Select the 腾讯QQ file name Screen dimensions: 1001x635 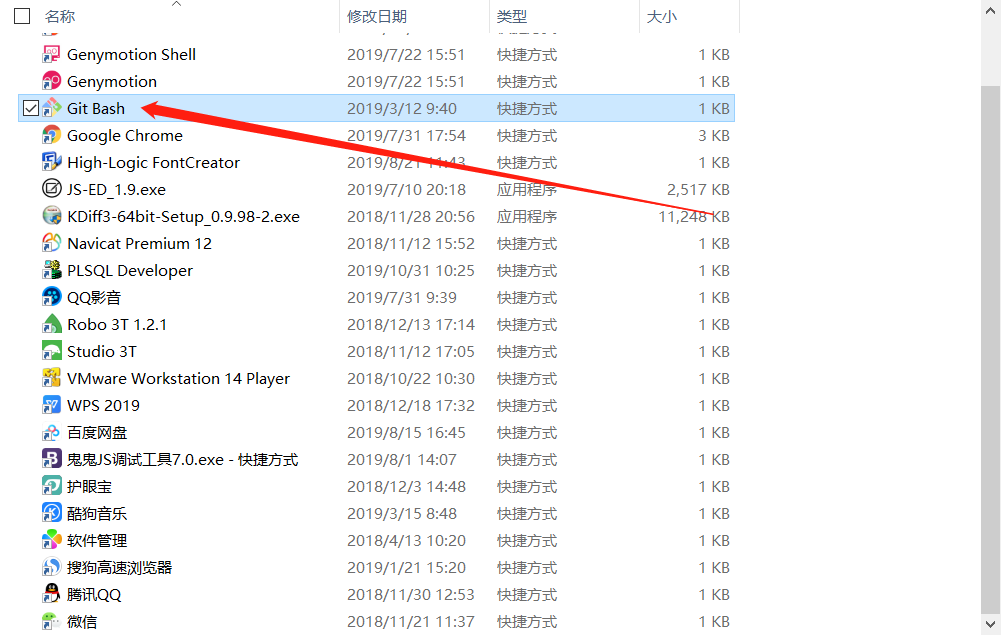pos(94,595)
